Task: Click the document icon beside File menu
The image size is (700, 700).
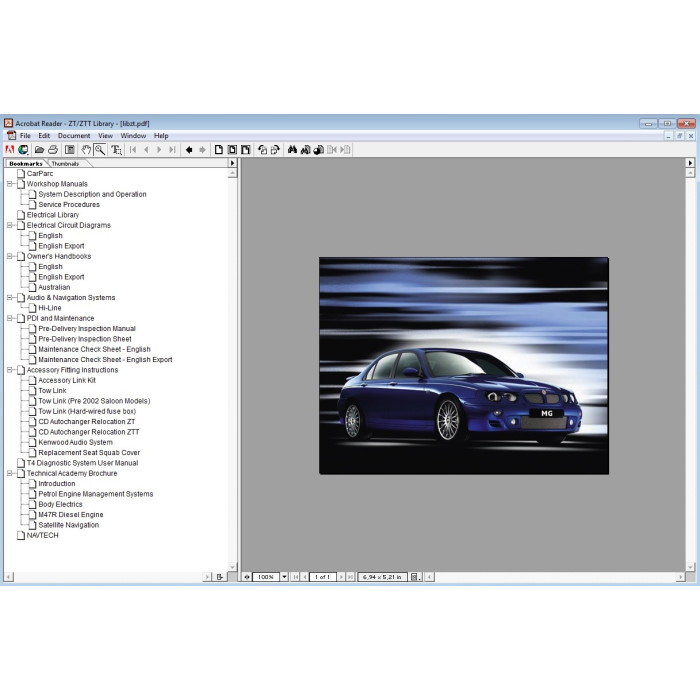Action: coord(11,136)
